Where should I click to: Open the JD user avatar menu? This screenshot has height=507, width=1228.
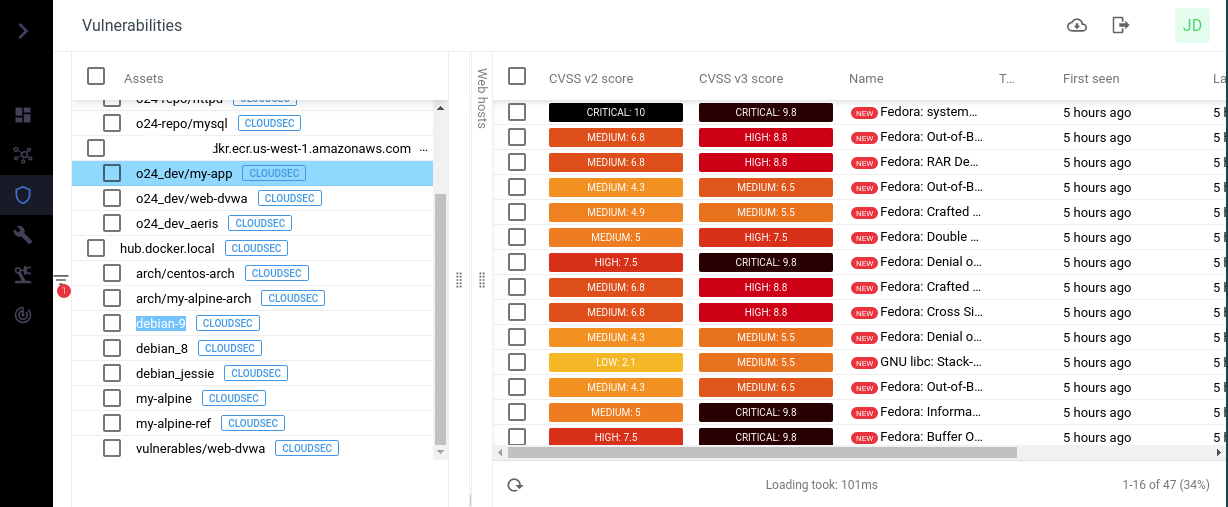point(1192,25)
